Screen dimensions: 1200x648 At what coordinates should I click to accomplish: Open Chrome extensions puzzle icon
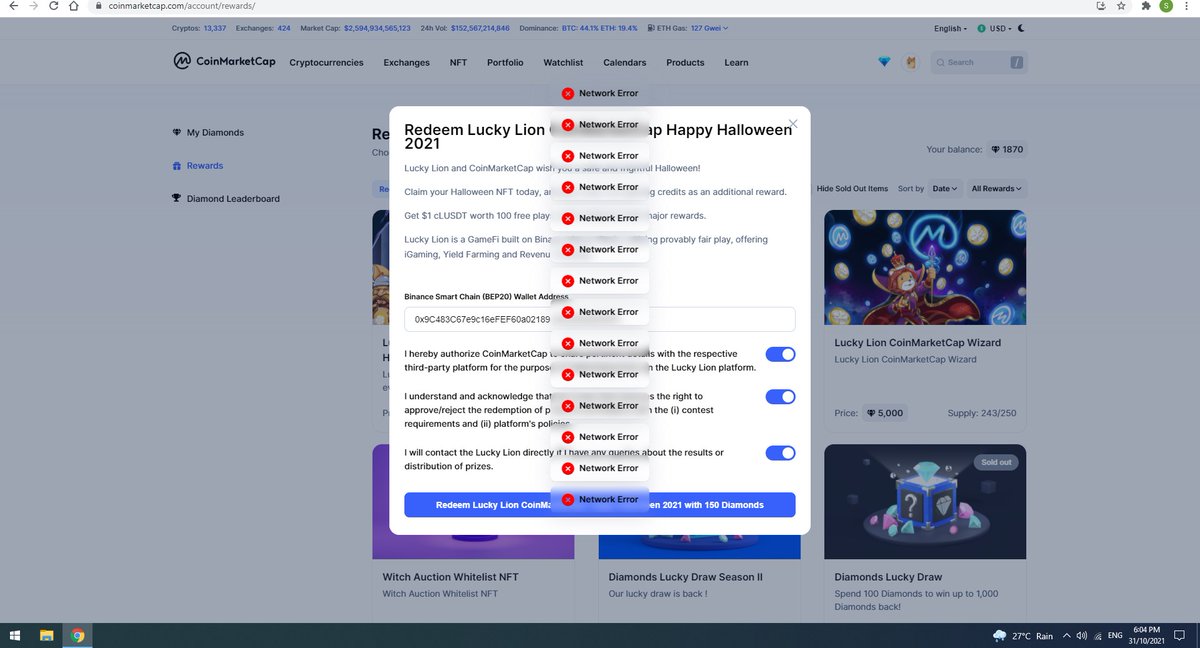1145,6
